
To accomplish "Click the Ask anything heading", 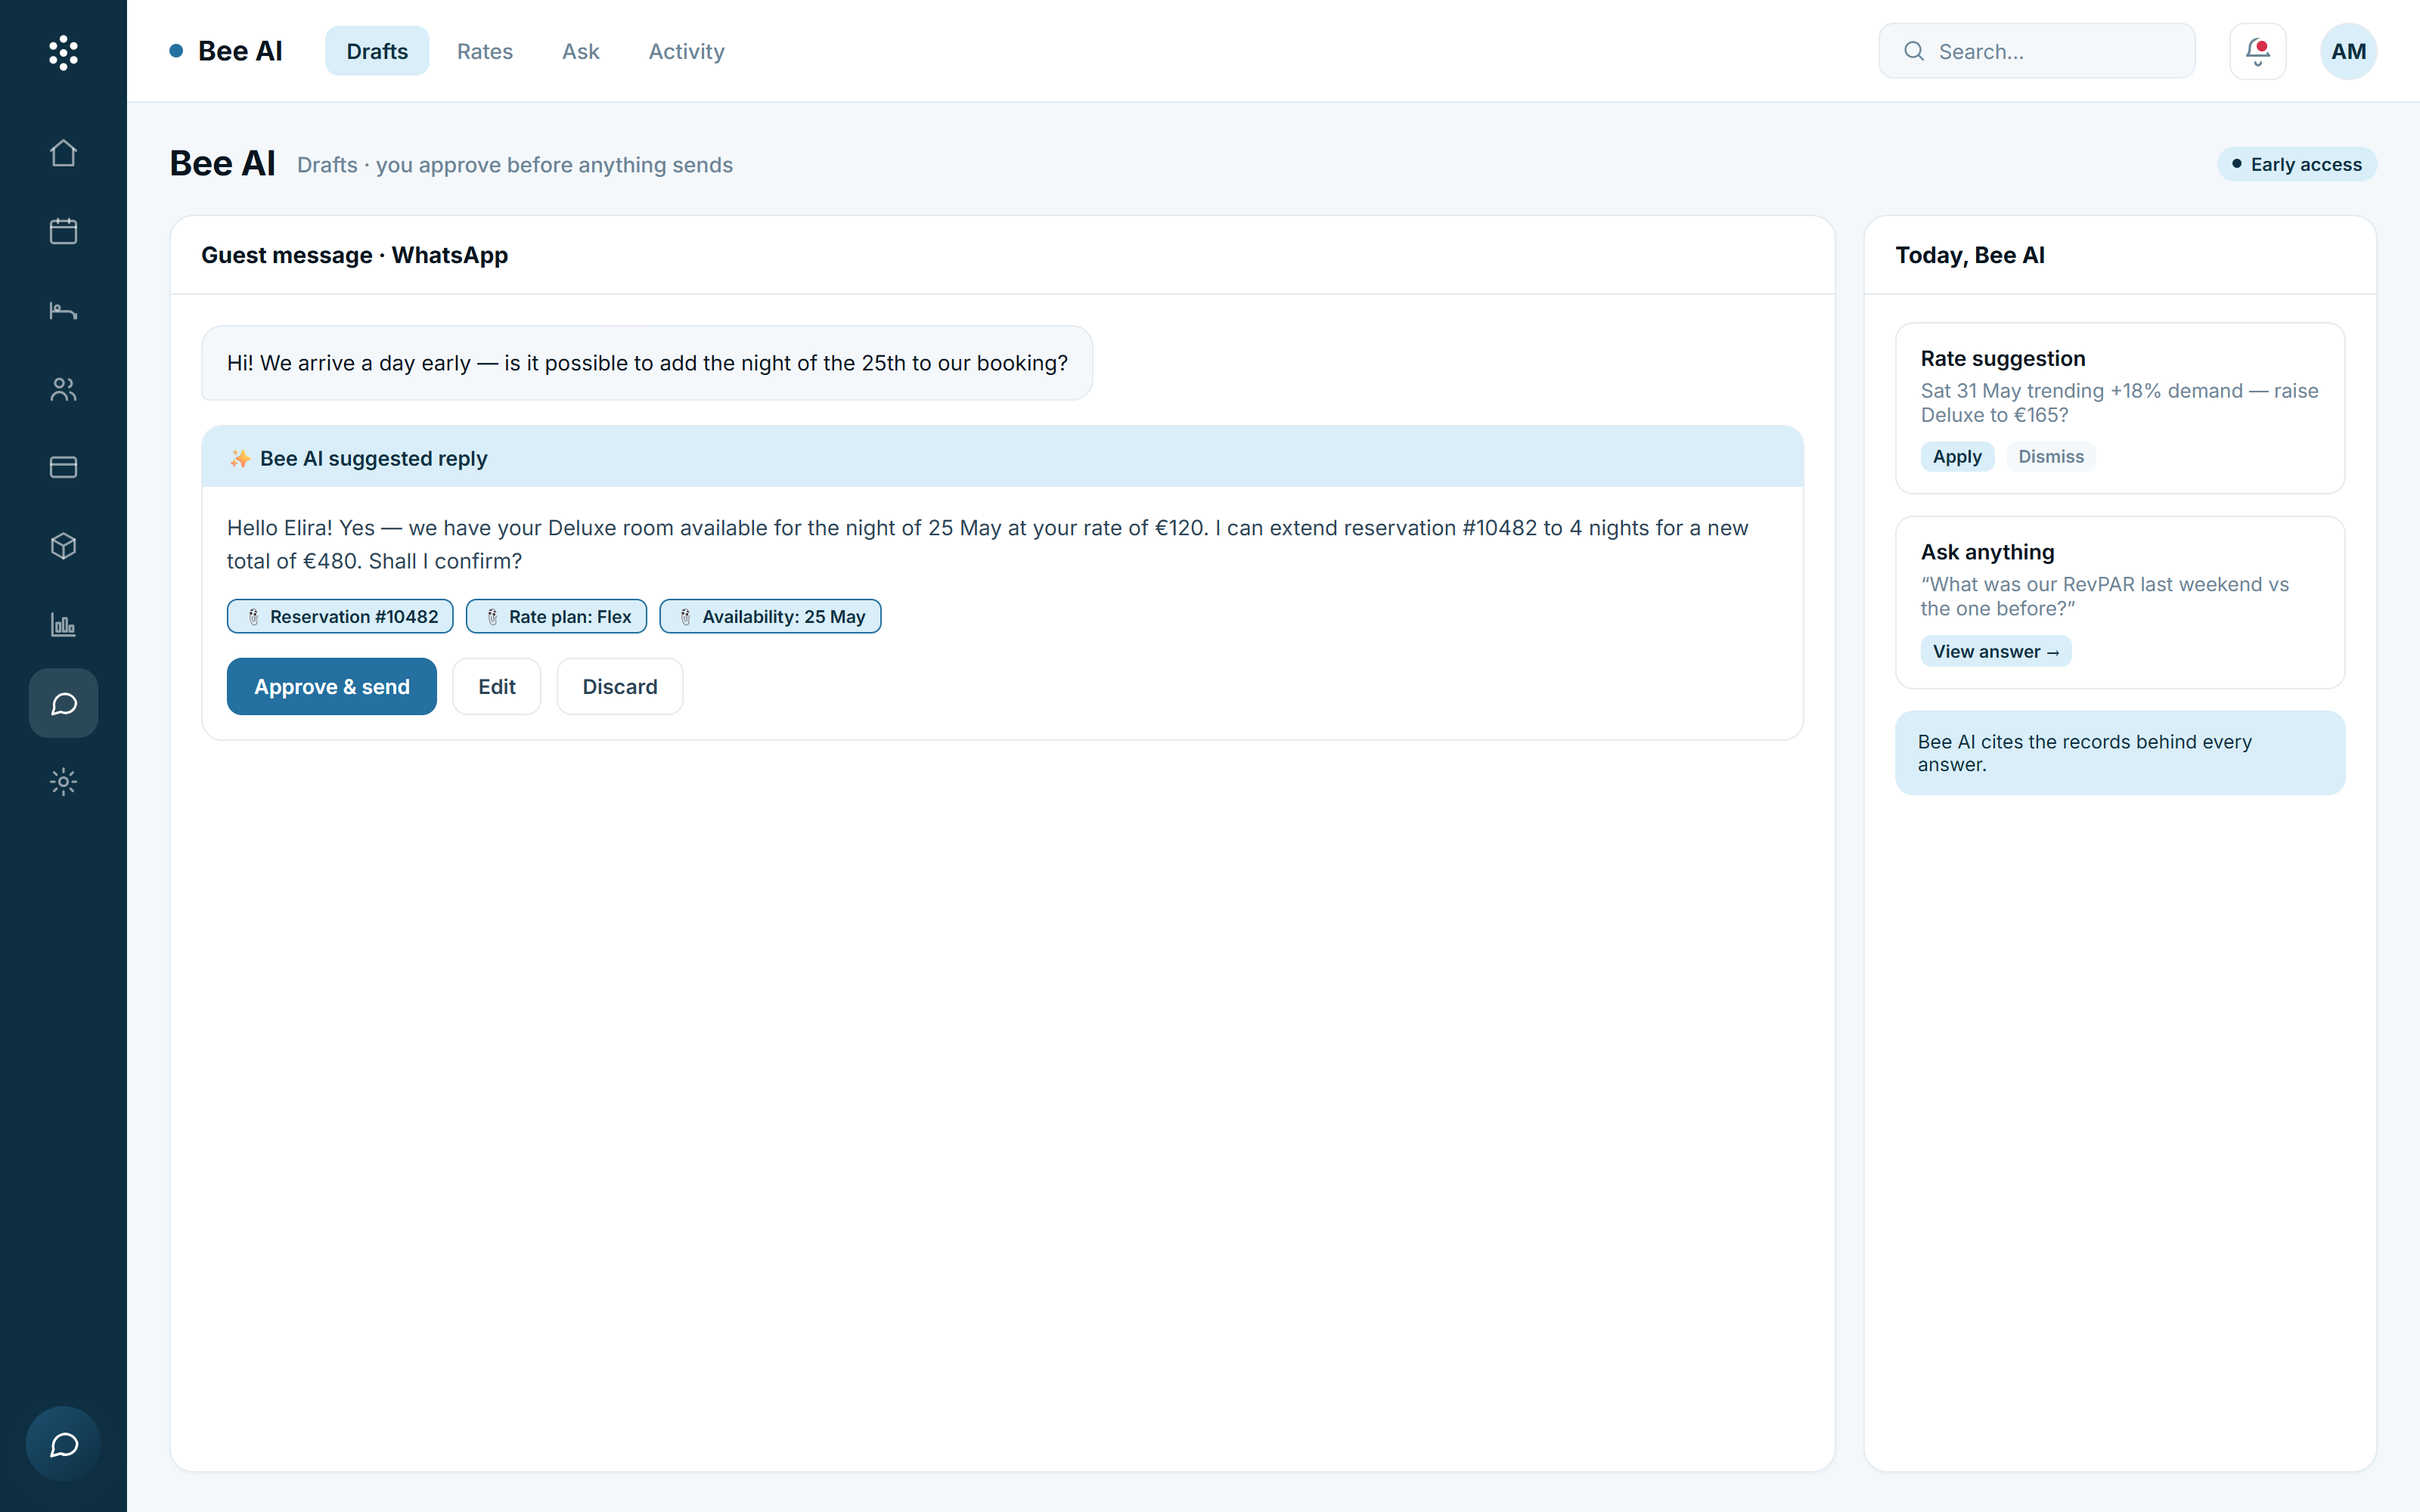I will pos(1987,552).
